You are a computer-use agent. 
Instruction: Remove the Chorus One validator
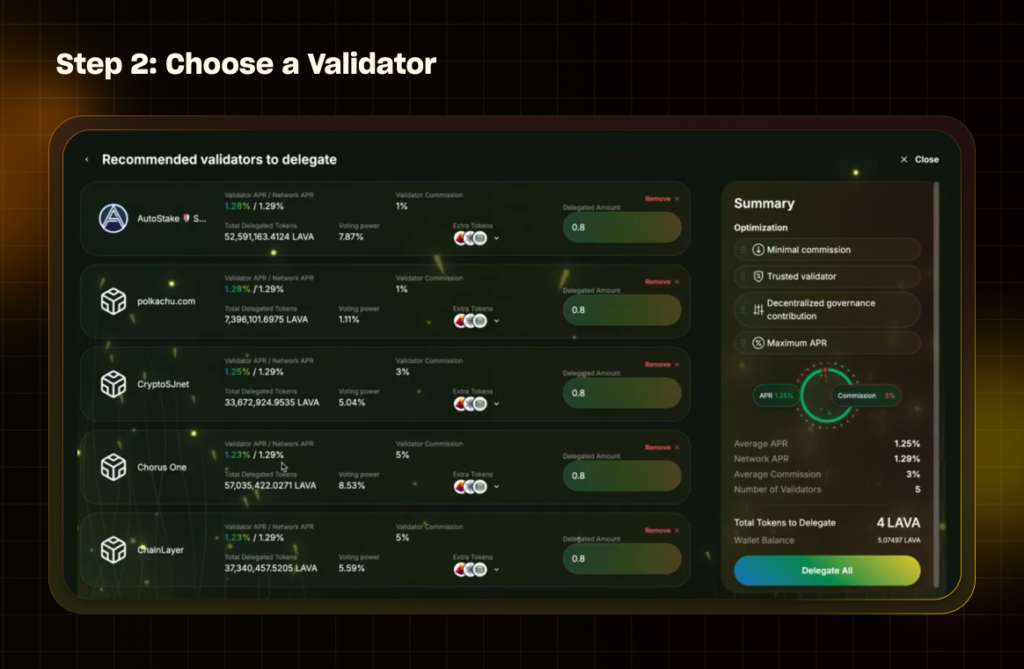662,448
